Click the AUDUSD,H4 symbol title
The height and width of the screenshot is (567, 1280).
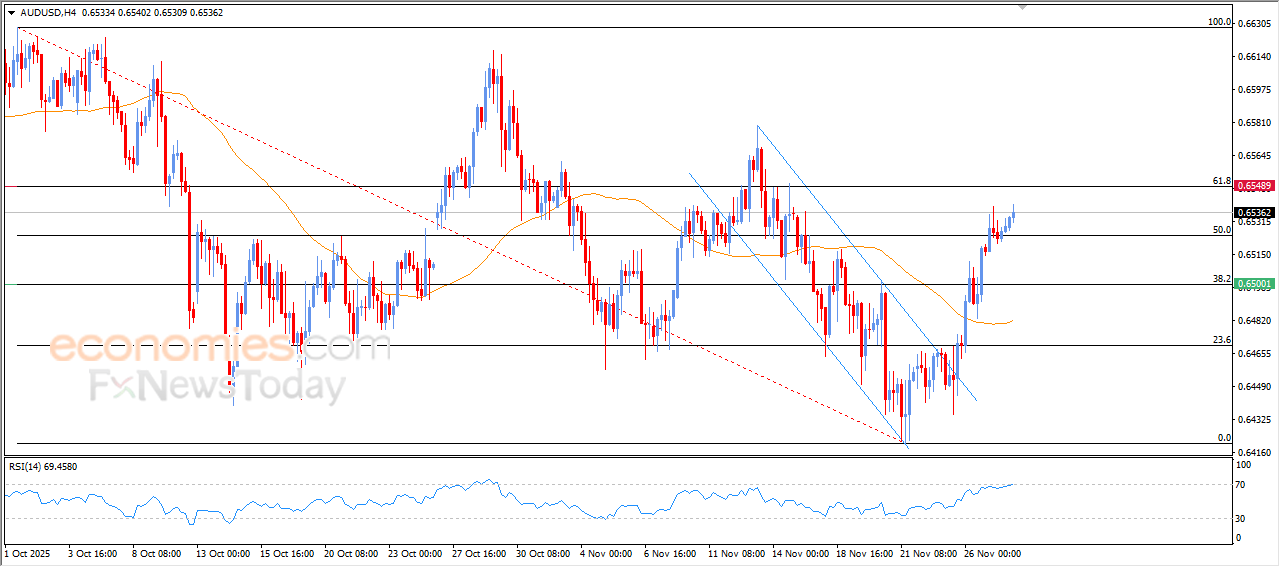click(46, 12)
